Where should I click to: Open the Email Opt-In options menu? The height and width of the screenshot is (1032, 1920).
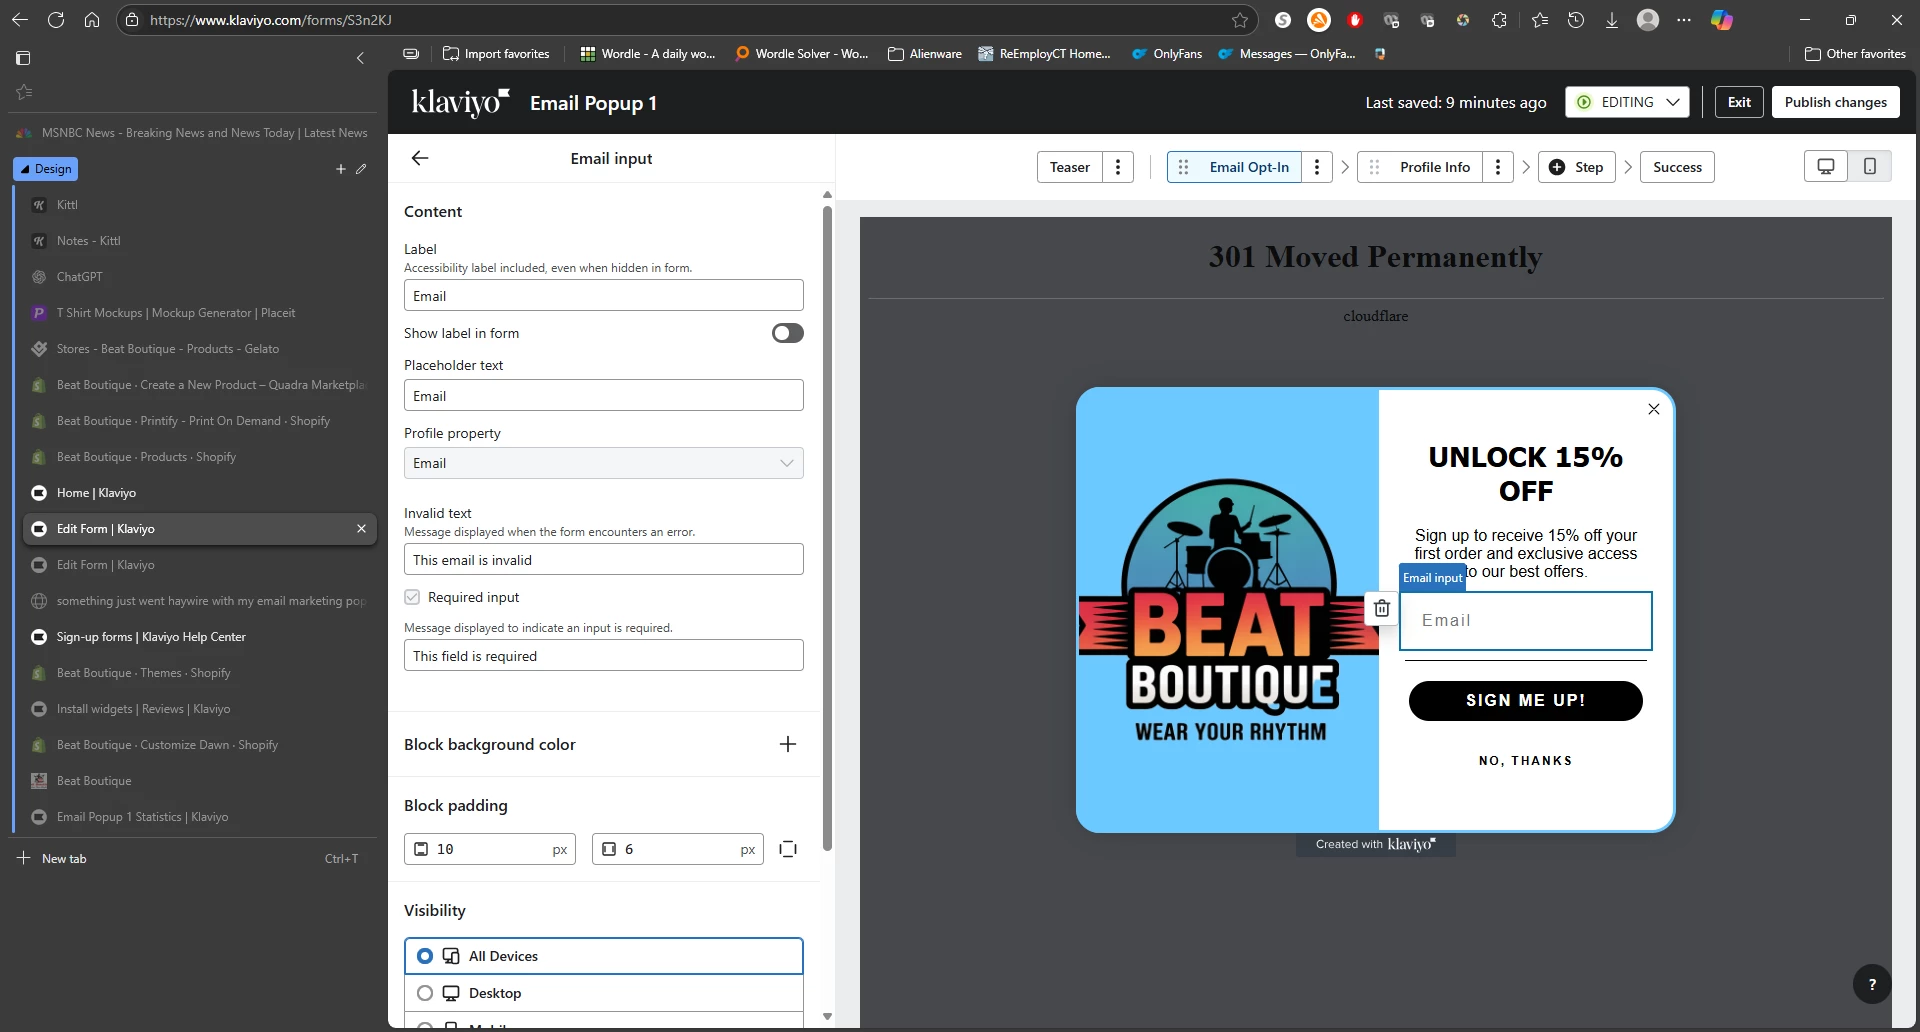click(1317, 167)
